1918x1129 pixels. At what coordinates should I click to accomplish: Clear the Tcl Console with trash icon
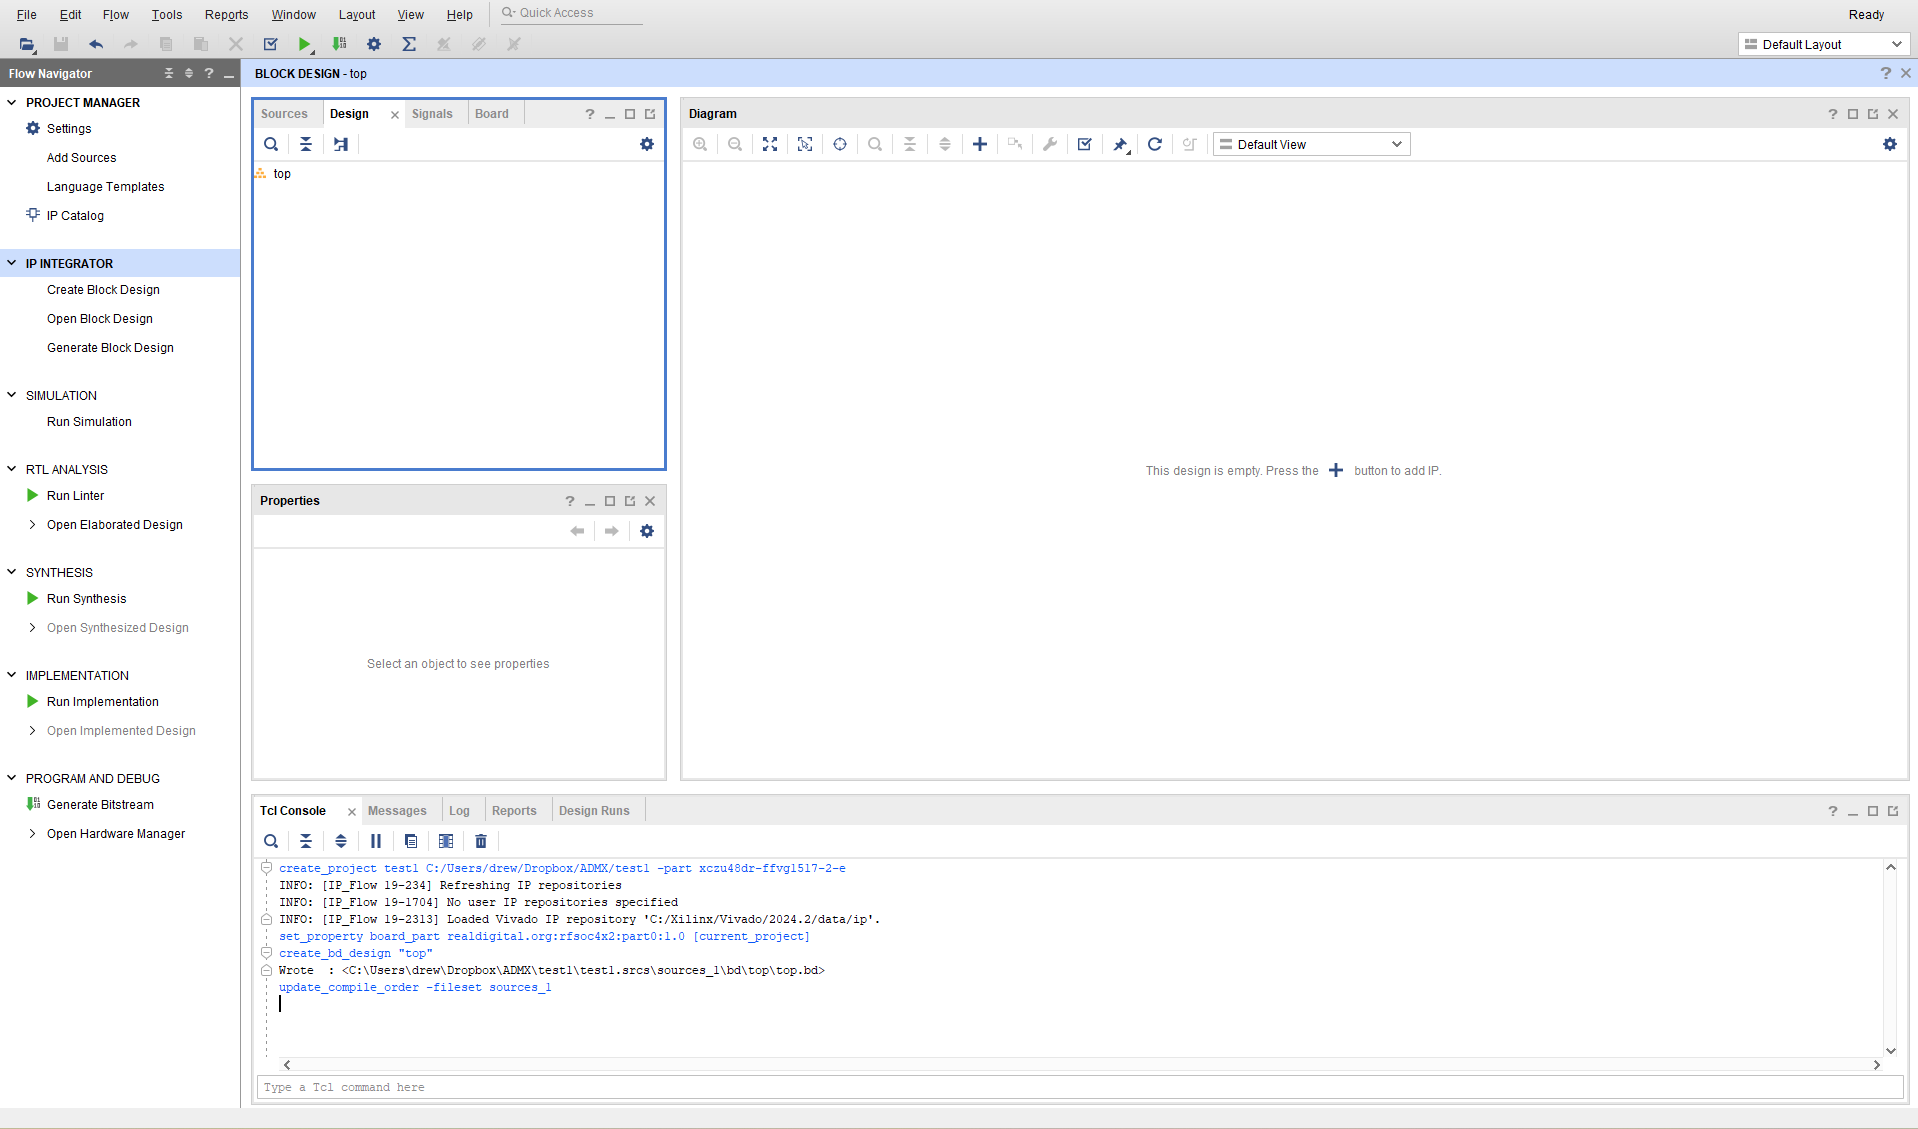pos(480,841)
